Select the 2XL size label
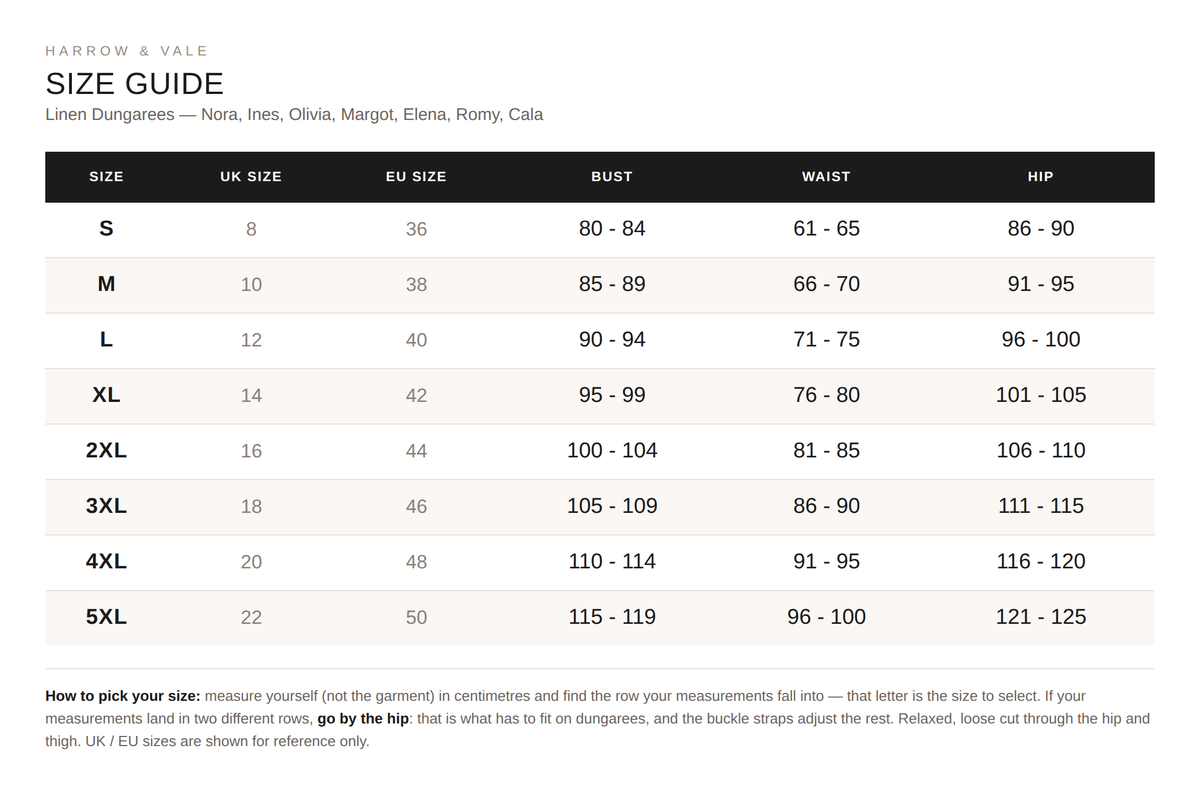Viewport: 1200px width, 788px height. [106, 450]
